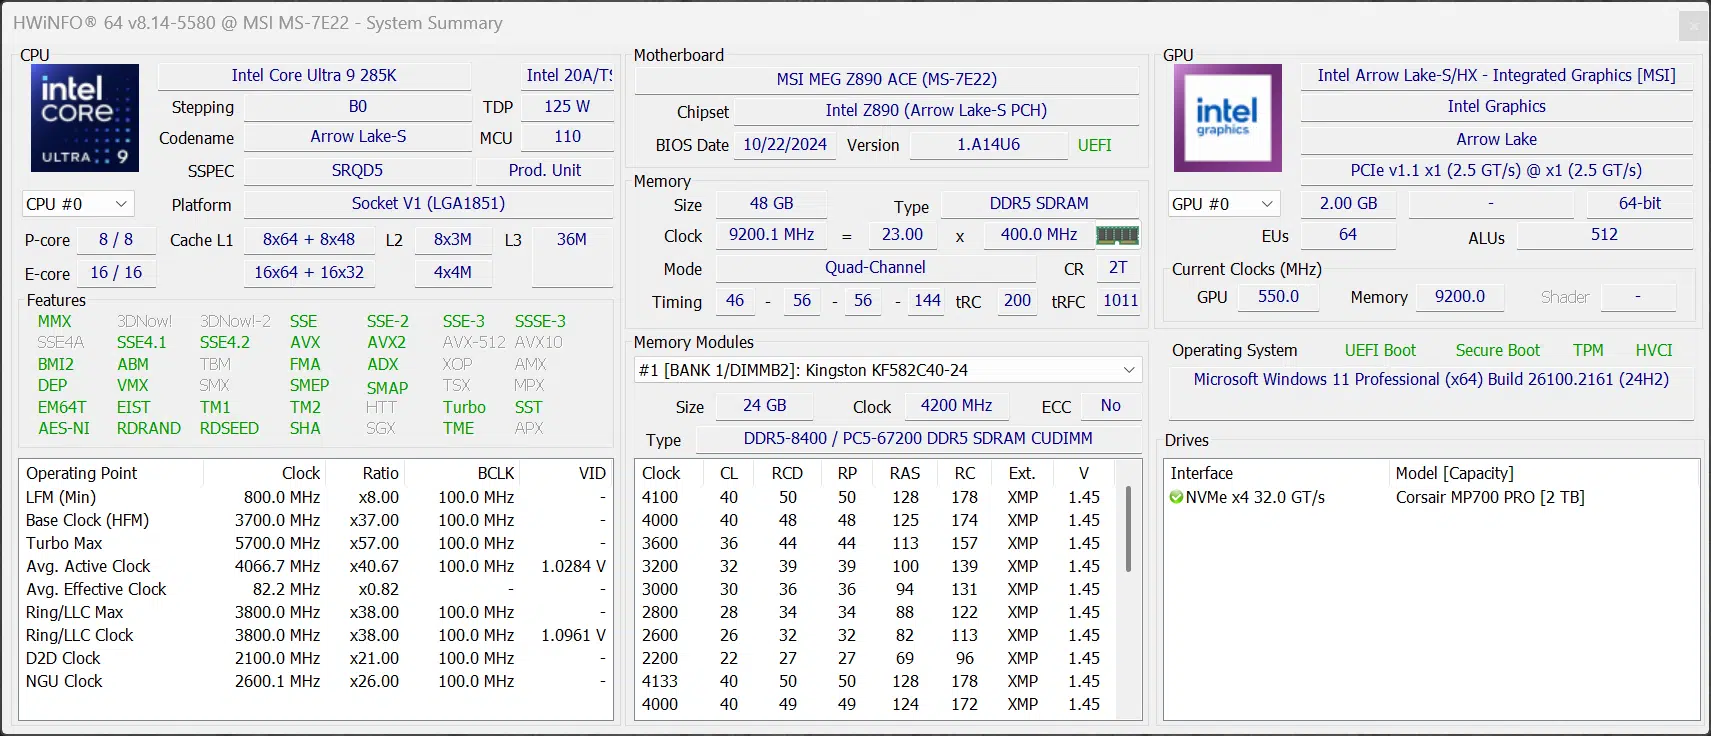Open the GPU #0 selector dropdown

(x=1224, y=204)
